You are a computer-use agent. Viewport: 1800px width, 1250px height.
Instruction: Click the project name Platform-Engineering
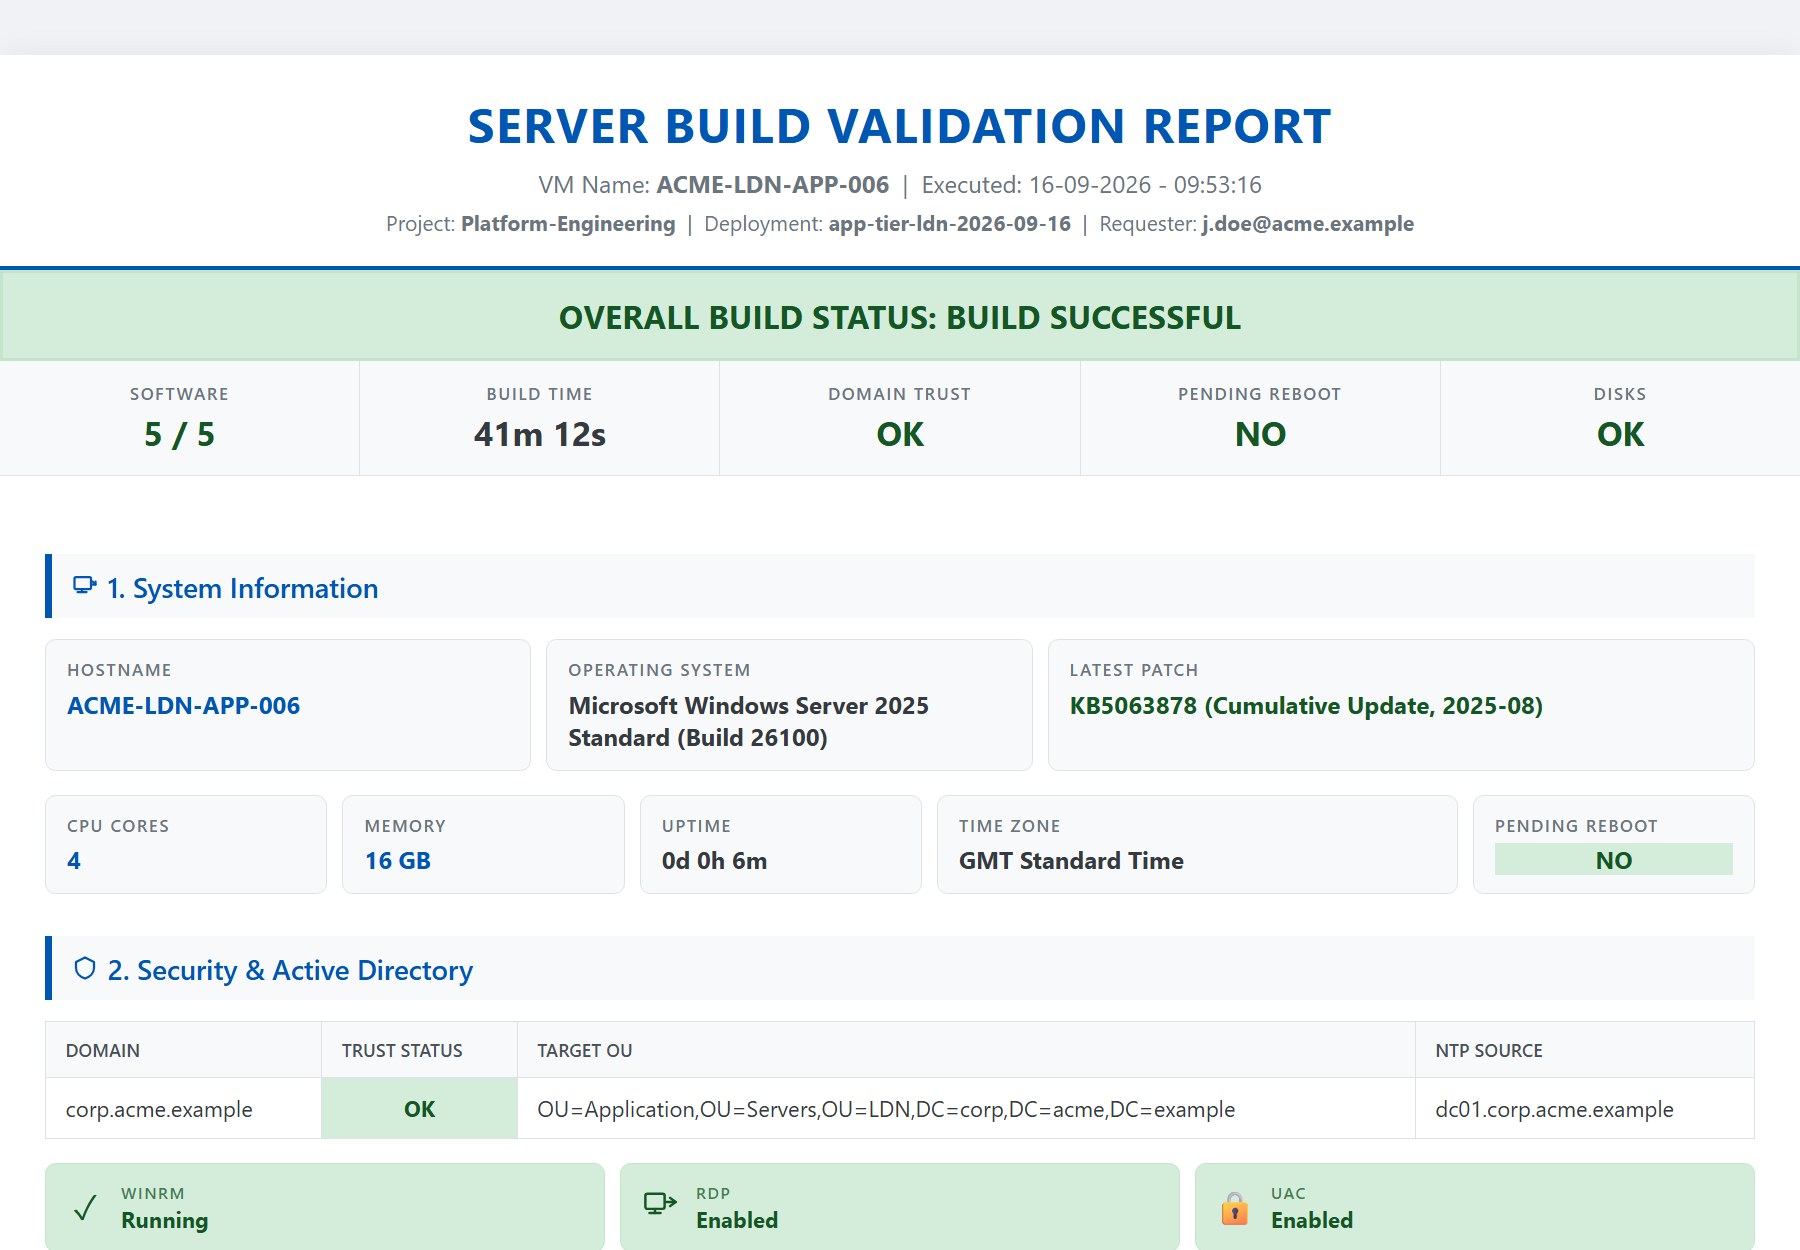click(x=568, y=224)
